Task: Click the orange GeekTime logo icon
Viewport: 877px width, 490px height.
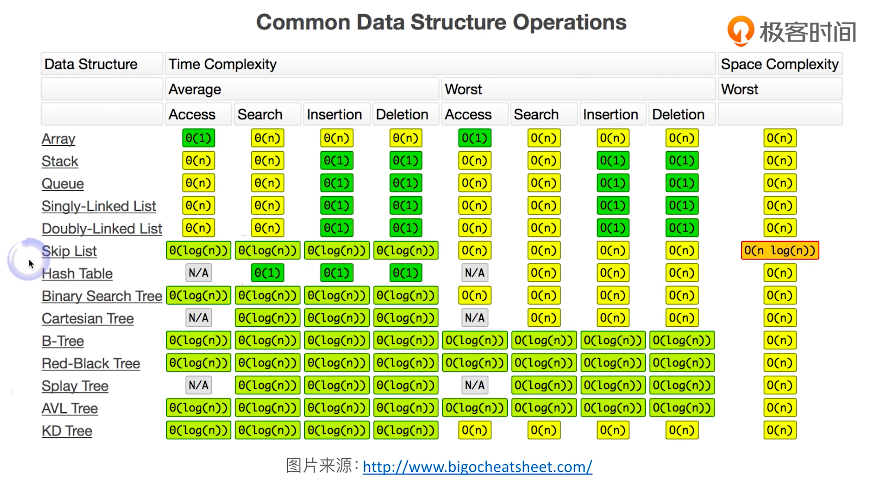Action: click(740, 31)
